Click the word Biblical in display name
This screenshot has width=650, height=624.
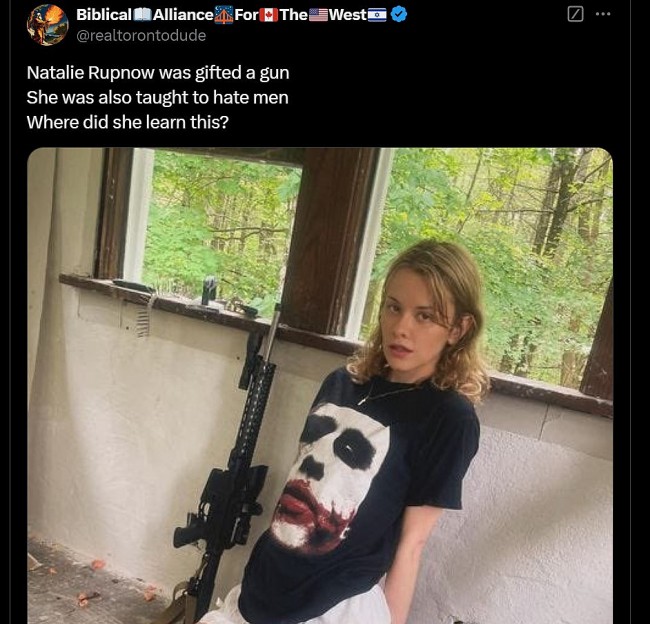point(104,15)
